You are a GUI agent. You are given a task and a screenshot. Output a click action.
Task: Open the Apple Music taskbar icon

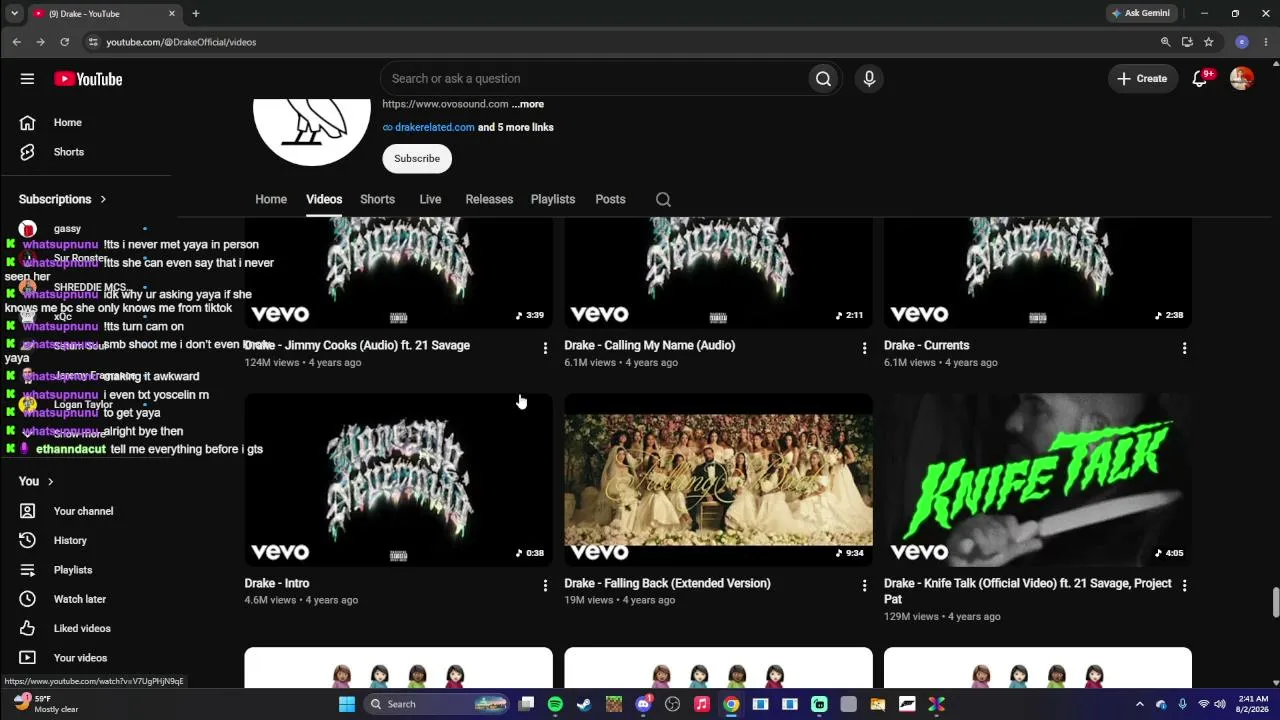point(702,704)
